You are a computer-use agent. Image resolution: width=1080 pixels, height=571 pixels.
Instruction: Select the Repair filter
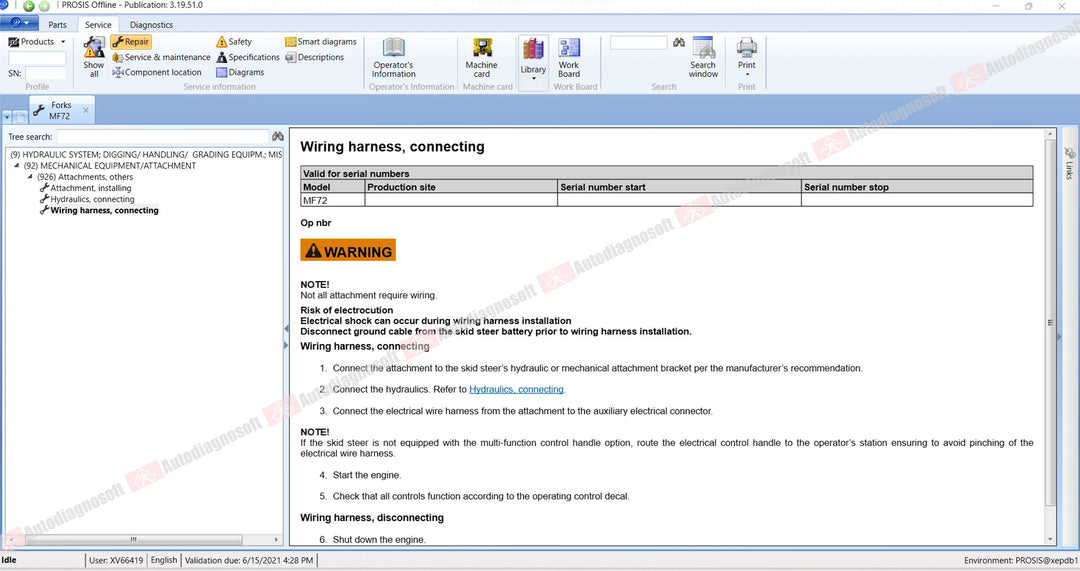[131, 42]
